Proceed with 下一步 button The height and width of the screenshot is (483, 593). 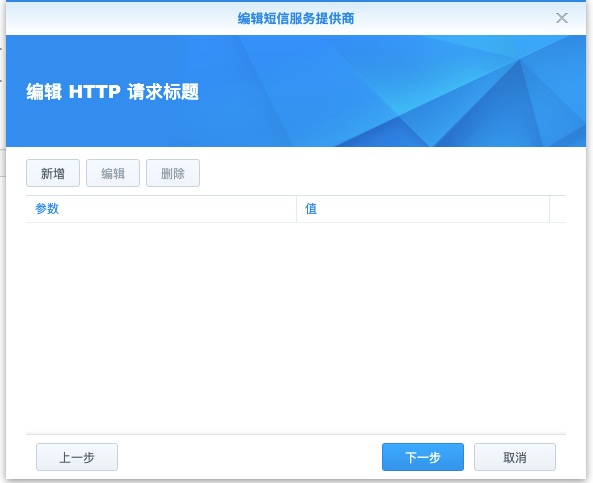click(423, 457)
